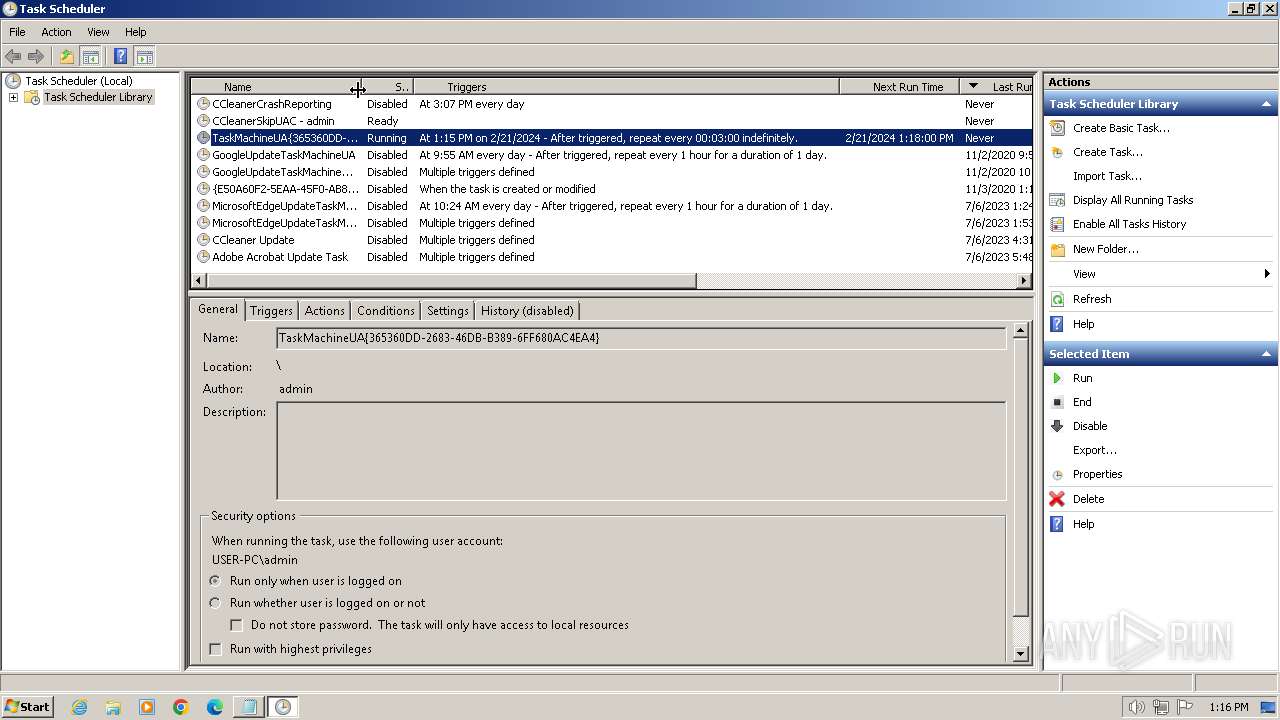1280x720 pixels.
Task: Switch to the Conditions tab
Action: (x=385, y=311)
